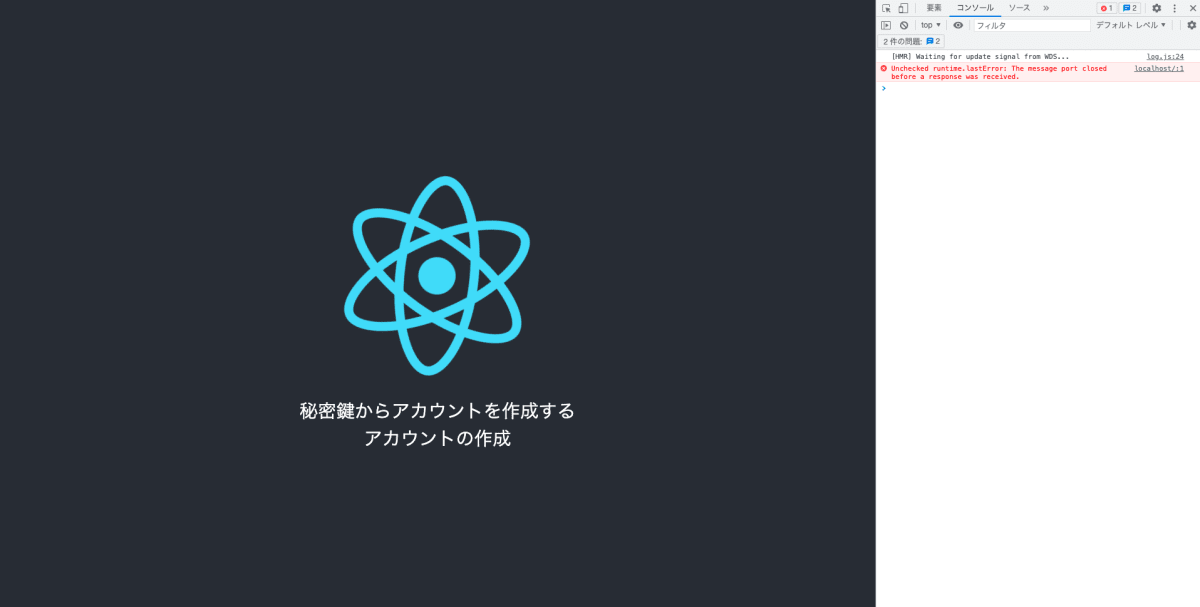Click the red error icon in the console message
The height and width of the screenshot is (607, 1200).
click(x=883, y=68)
